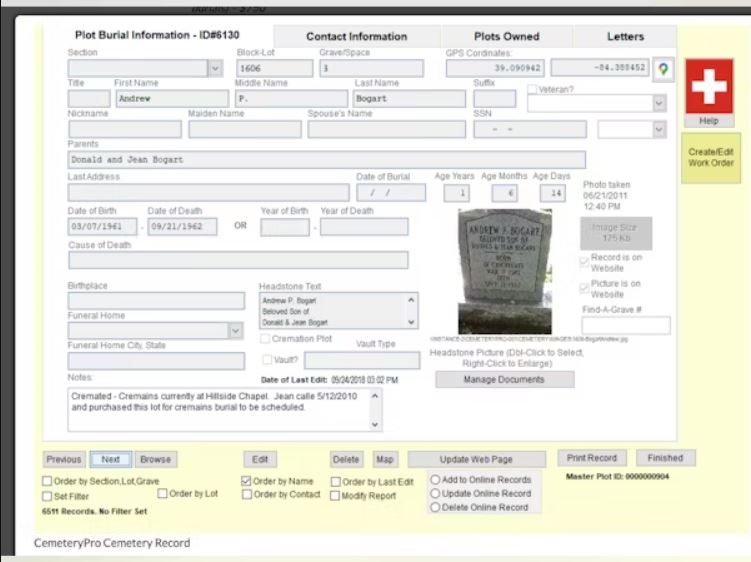Click the Edit button
The width and height of the screenshot is (751, 562).
tap(260, 459)
